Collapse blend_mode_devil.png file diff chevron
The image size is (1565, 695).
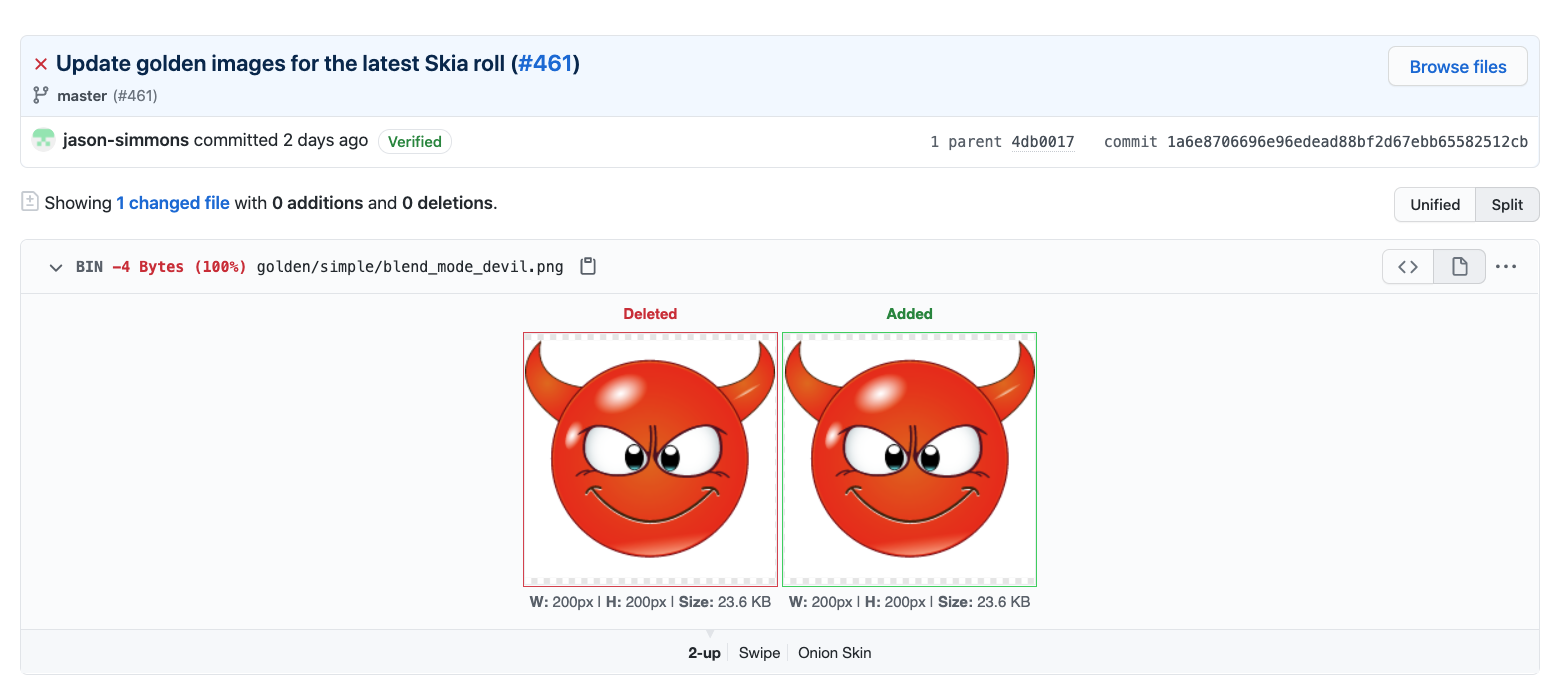pyautogui.click(x=56, y=267)
